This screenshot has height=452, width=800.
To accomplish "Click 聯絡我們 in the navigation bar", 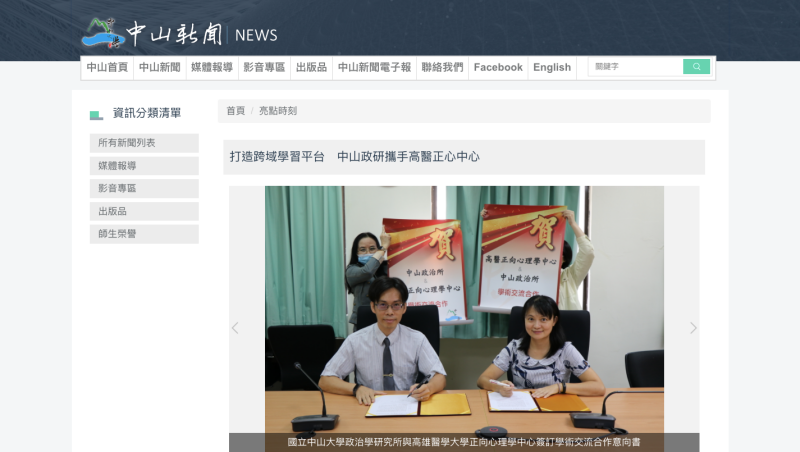I will coord(442,68).
